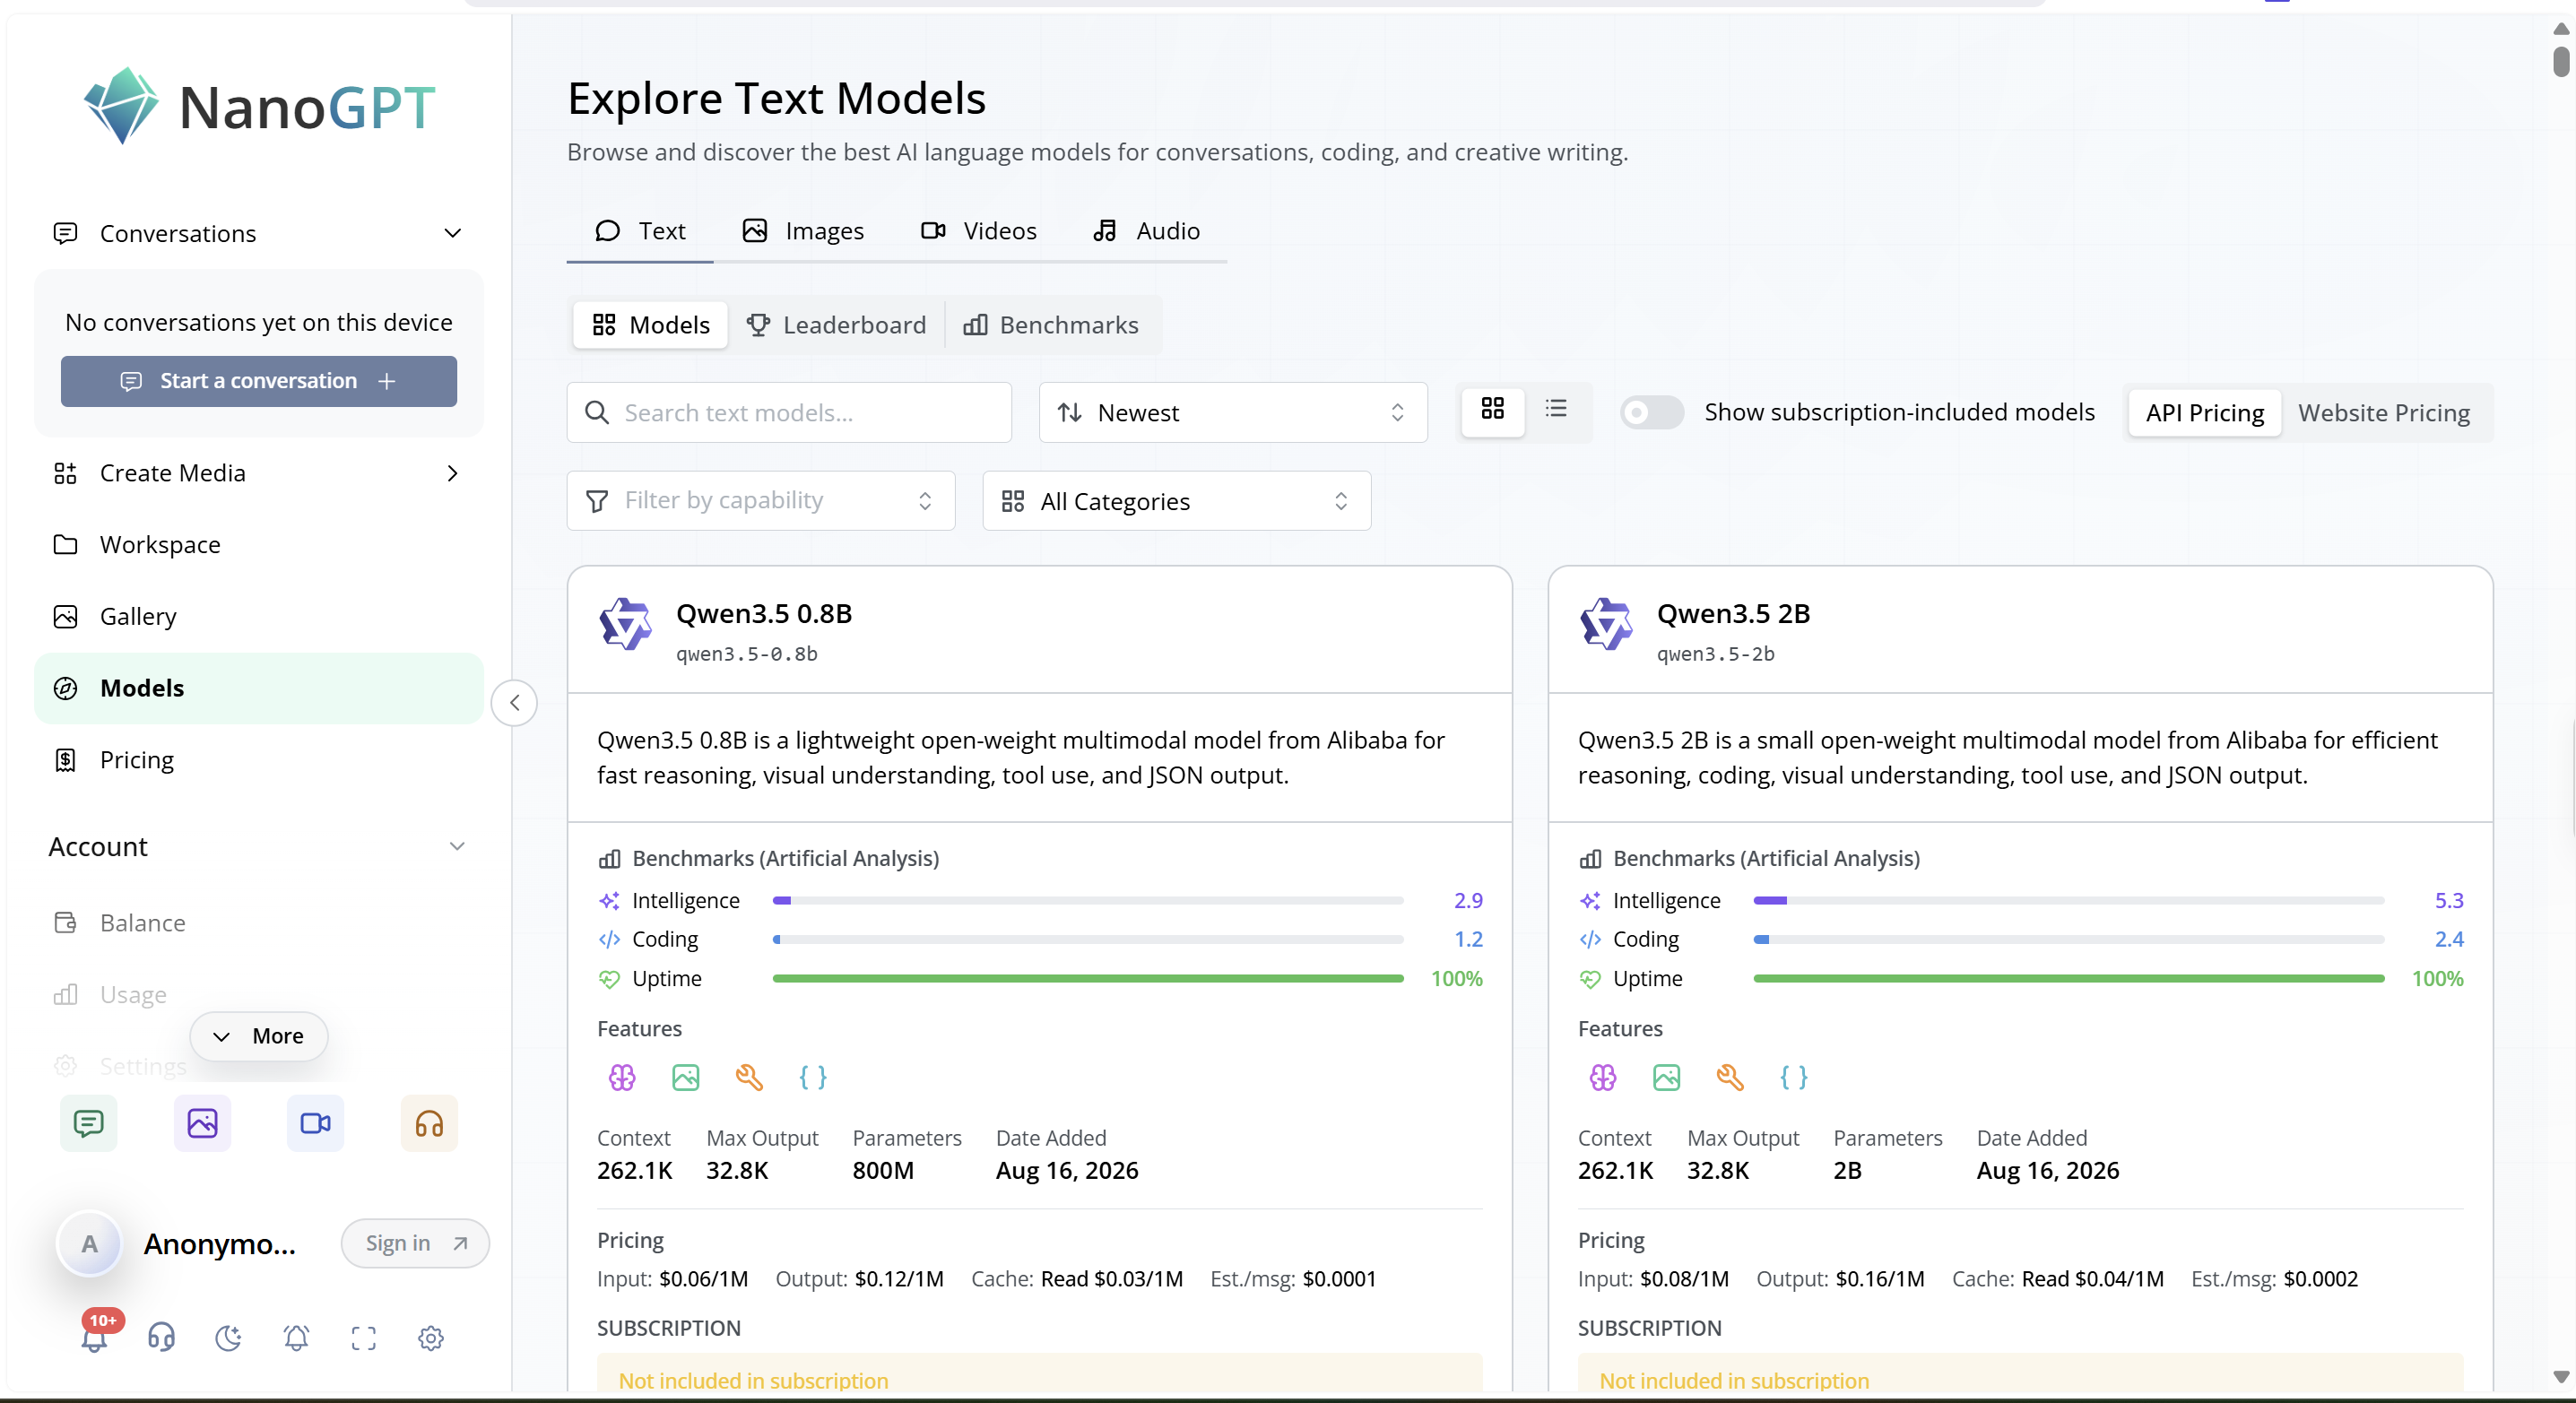The width and height of the screenshot is (2576, 1403).
Task: Open image generation shortcut icon in sidebar
Action: (x=202, y=1123)
